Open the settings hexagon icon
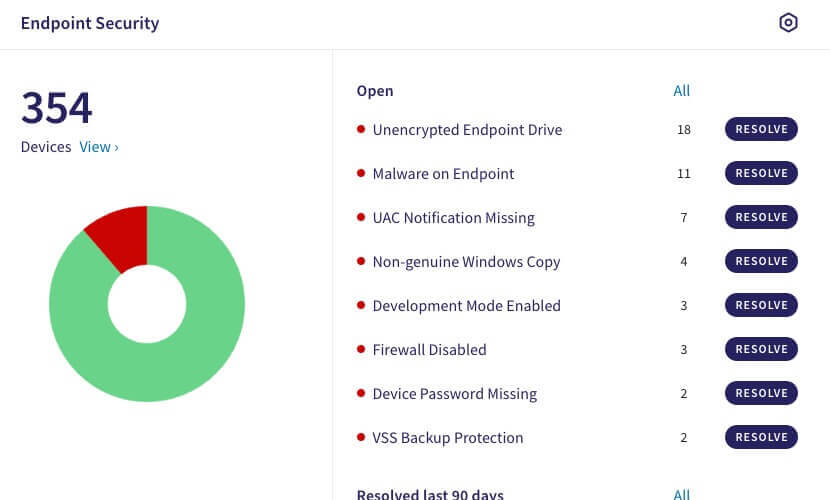This screenshot has width=830, height=500. (788, 23)
